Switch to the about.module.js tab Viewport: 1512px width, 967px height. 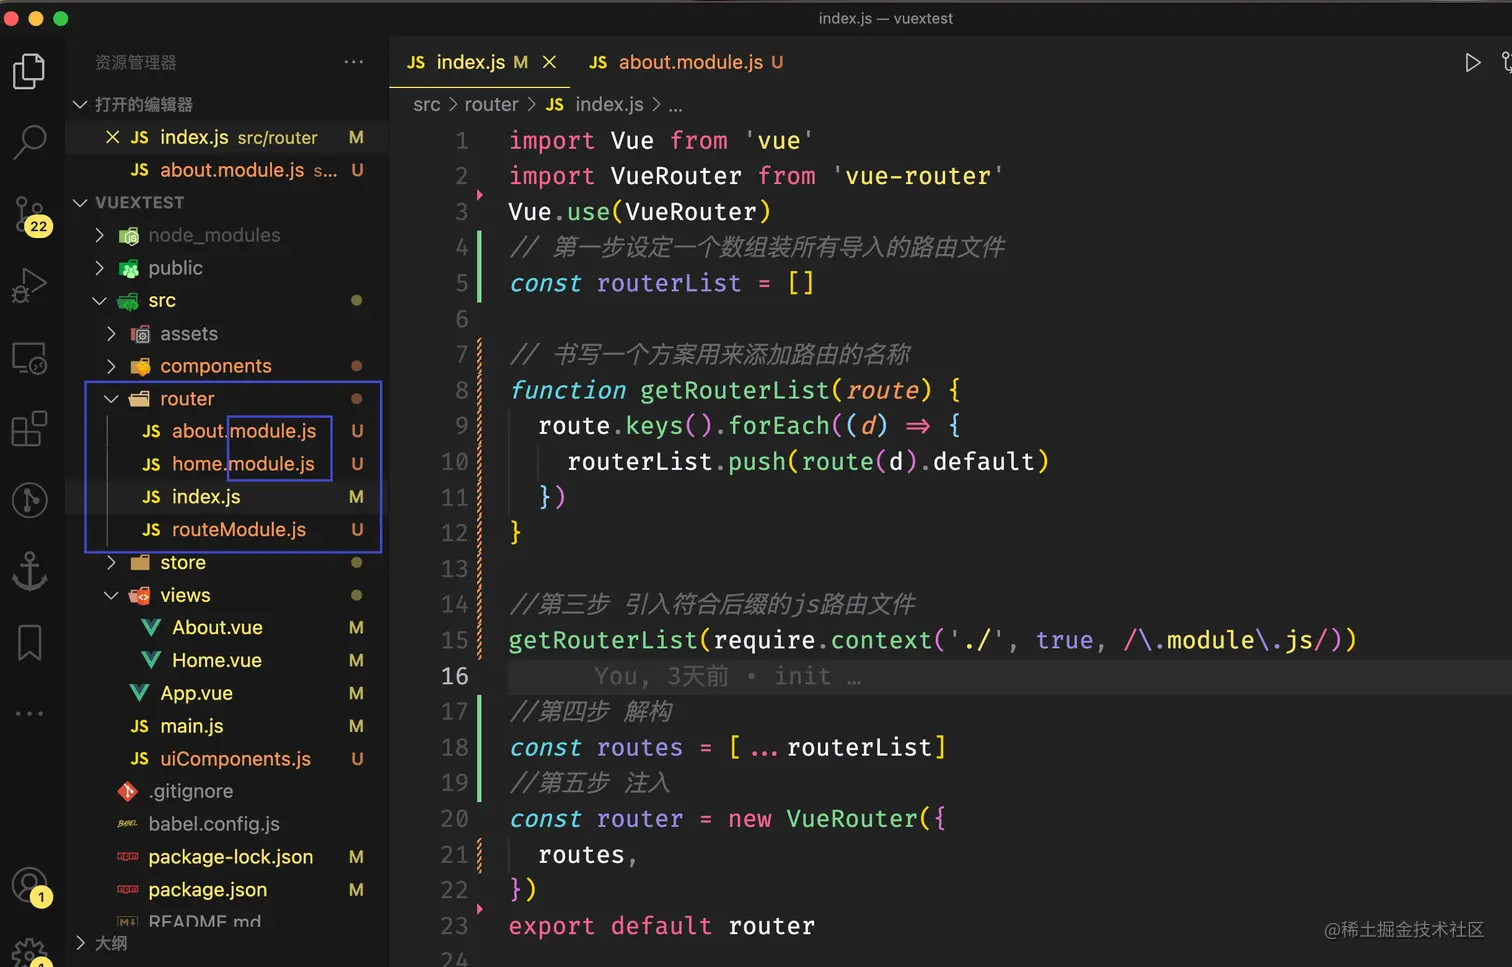[x=685, y=62]
